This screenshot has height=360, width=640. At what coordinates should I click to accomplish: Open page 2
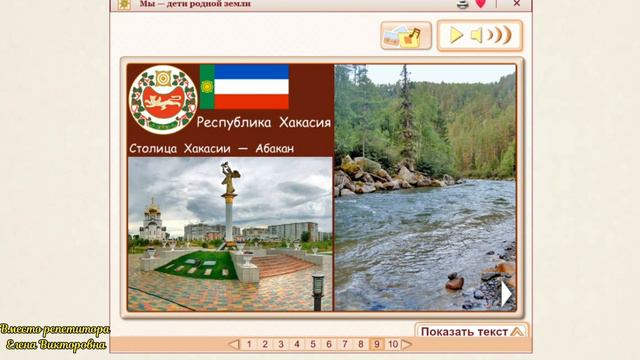point(265,344)
